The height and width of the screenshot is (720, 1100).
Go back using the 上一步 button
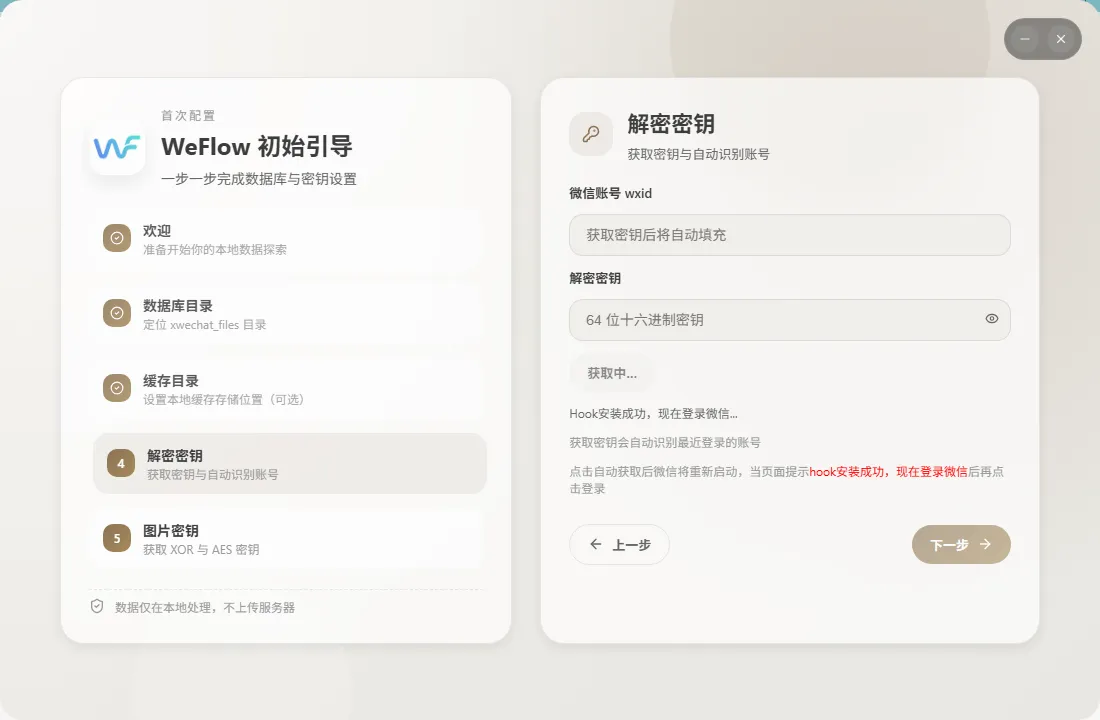pos(619,545)
